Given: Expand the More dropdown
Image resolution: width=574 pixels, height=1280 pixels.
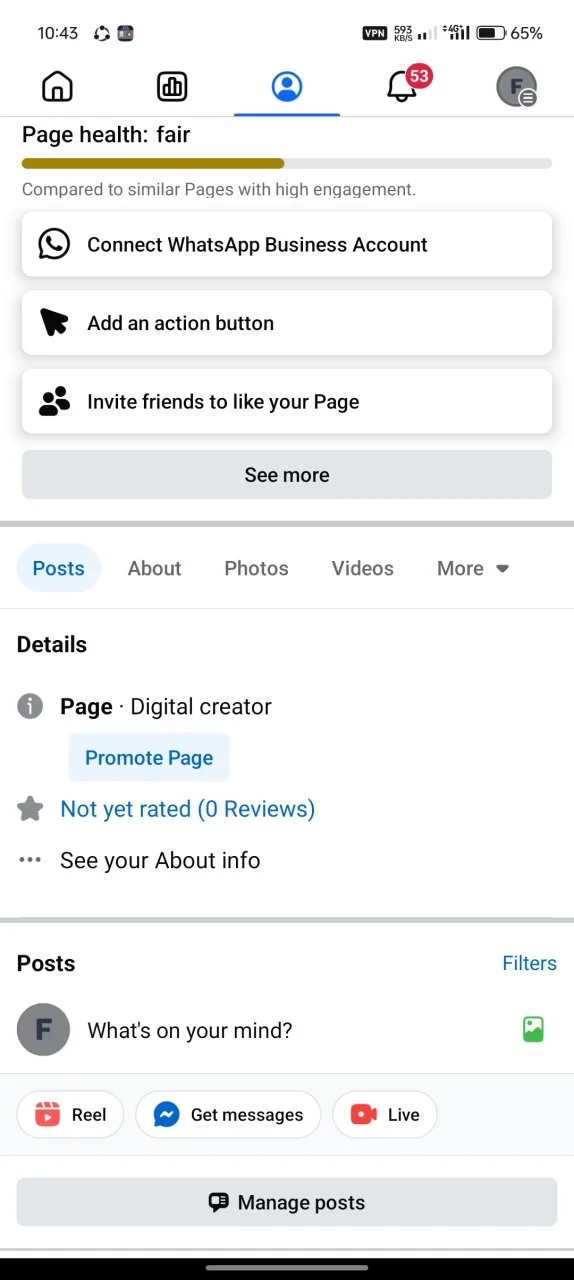Looking at the screenshot, I should click(473, 568).
